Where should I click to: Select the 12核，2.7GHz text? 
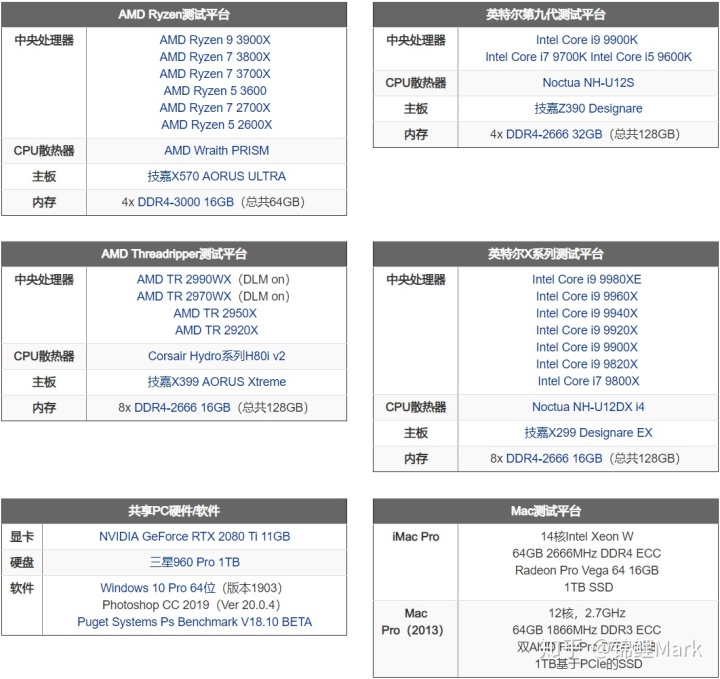tap(587, 613)
